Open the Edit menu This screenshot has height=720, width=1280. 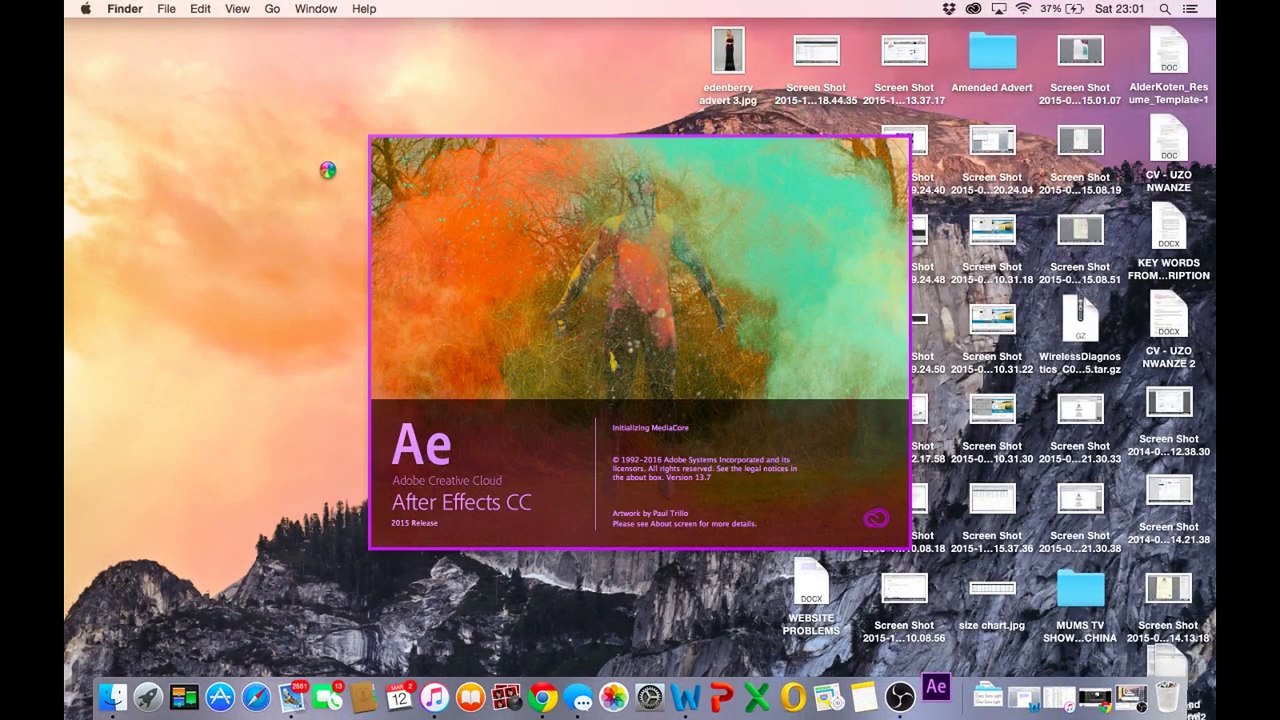click(200, 9)
